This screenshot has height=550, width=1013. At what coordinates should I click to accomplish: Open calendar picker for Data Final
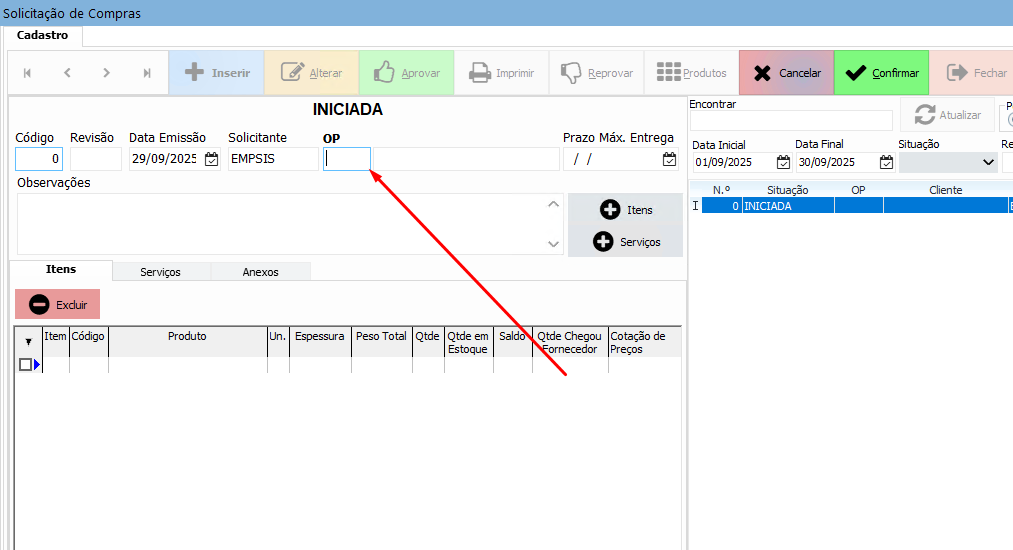(x=886, y=162)
